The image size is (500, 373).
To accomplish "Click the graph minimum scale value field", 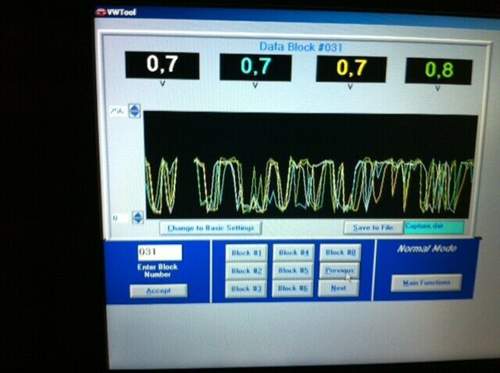I will [x=120, y=218].
